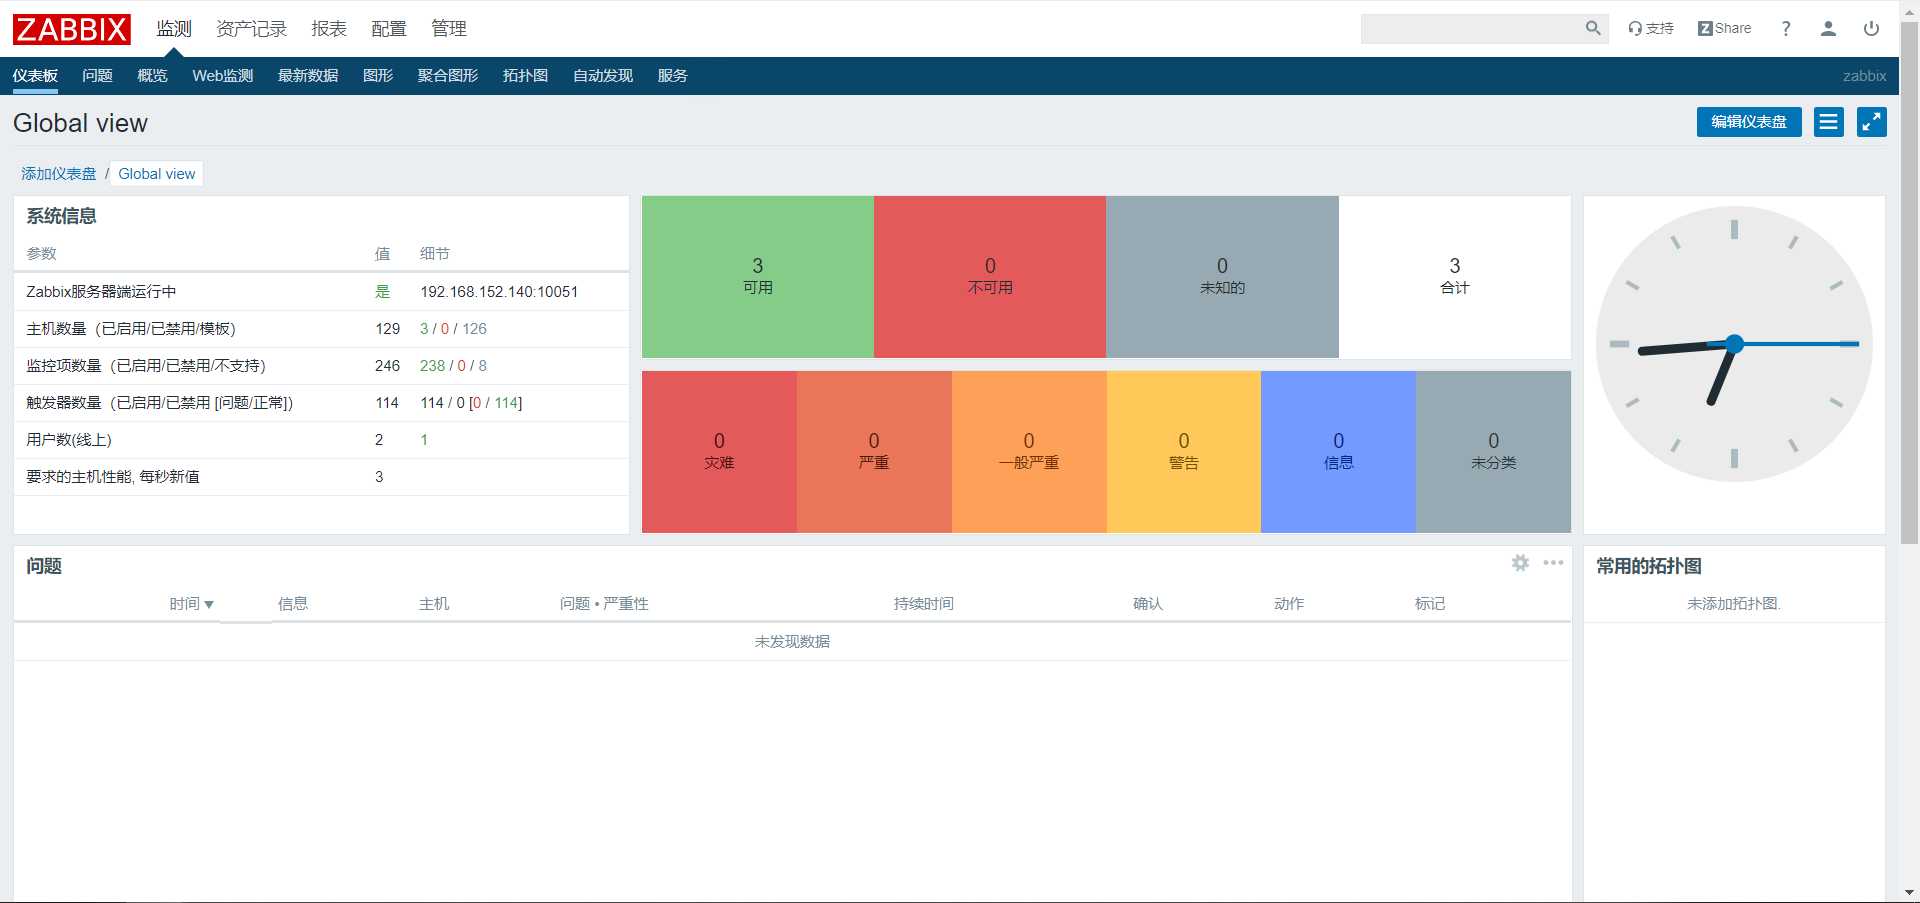Screen dimensions: 1920x903
Task: Click the red 不可用 hosts tile
Action: [990, 277]
